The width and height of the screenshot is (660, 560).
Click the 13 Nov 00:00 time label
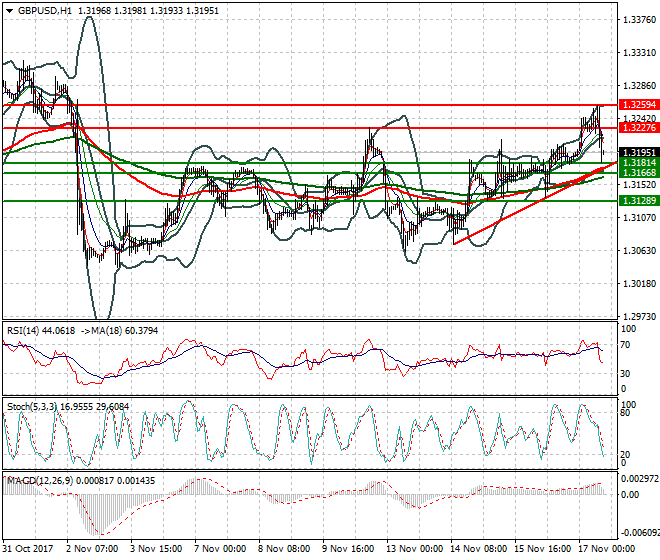[x=415, y=549]
